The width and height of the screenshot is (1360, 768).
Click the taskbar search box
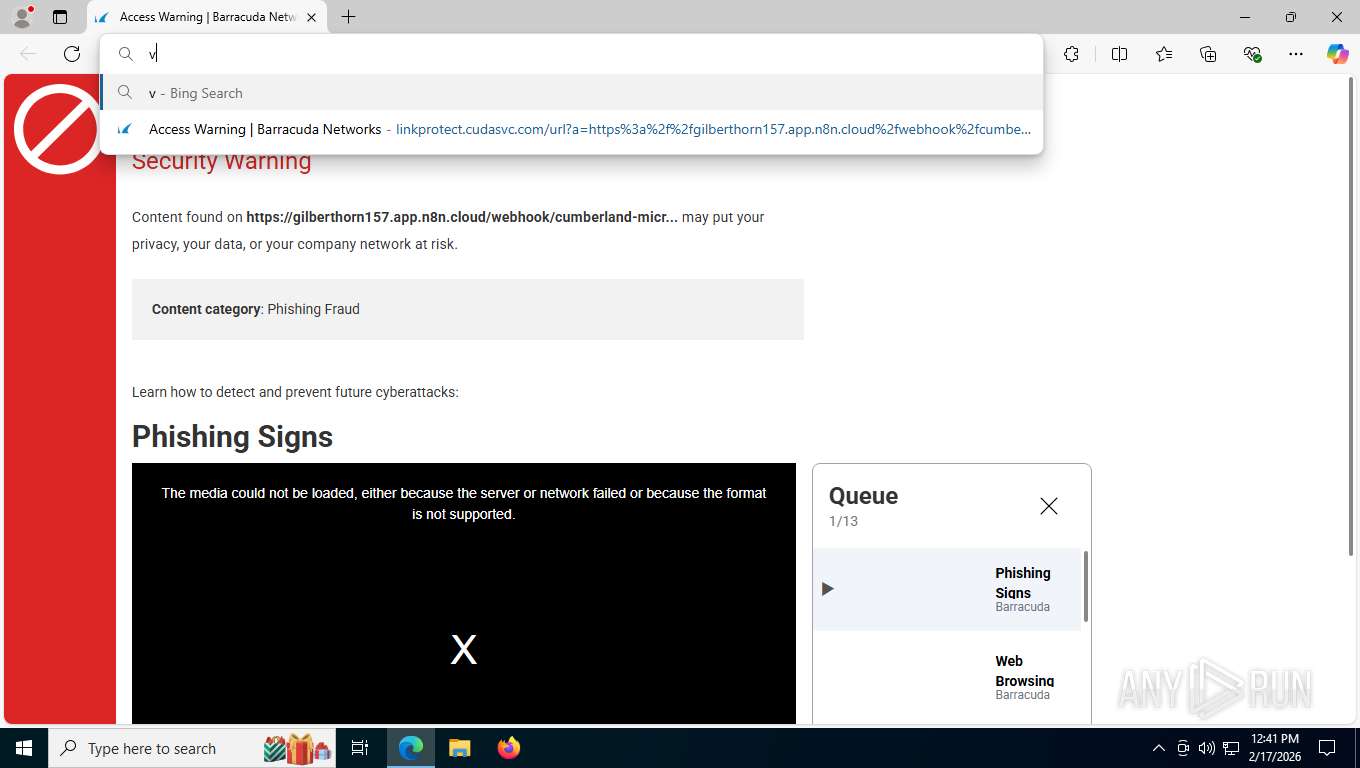[x=193, y=748]
